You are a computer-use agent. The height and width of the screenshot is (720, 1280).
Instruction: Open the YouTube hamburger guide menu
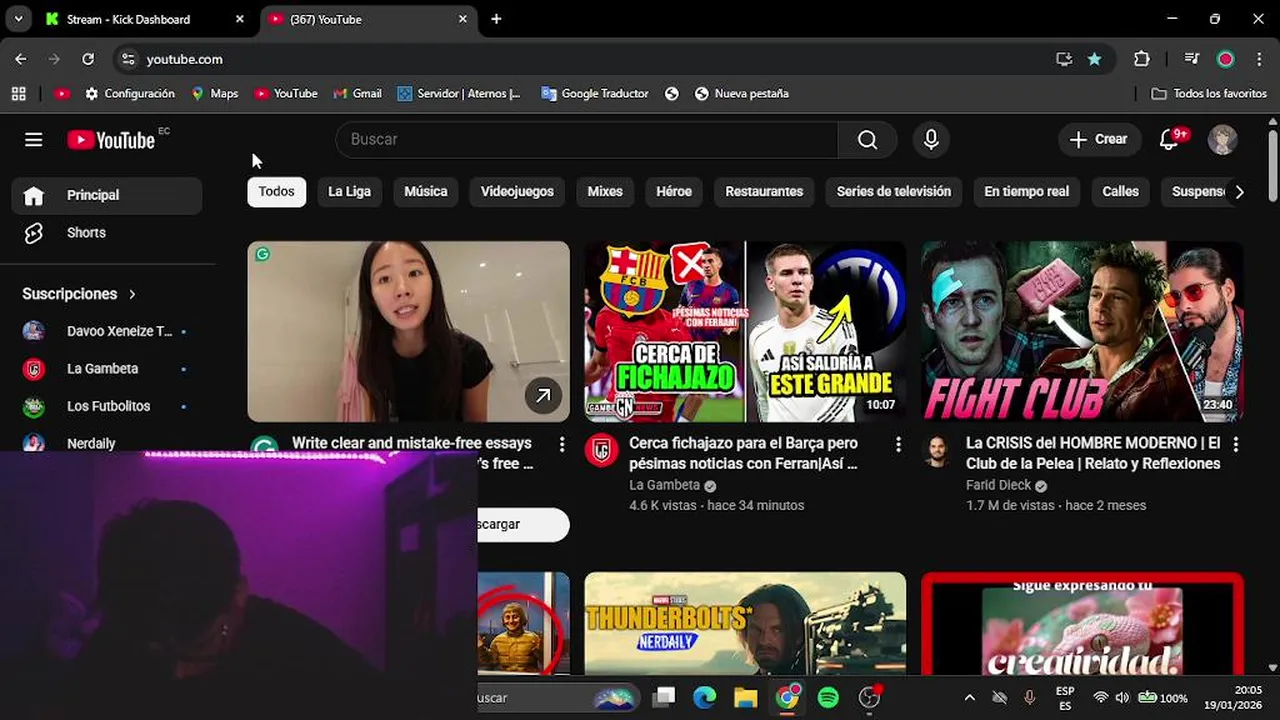click(33, 140)
